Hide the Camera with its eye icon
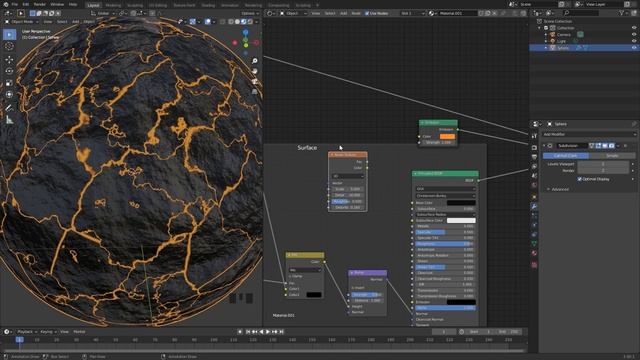 (634, 35)
